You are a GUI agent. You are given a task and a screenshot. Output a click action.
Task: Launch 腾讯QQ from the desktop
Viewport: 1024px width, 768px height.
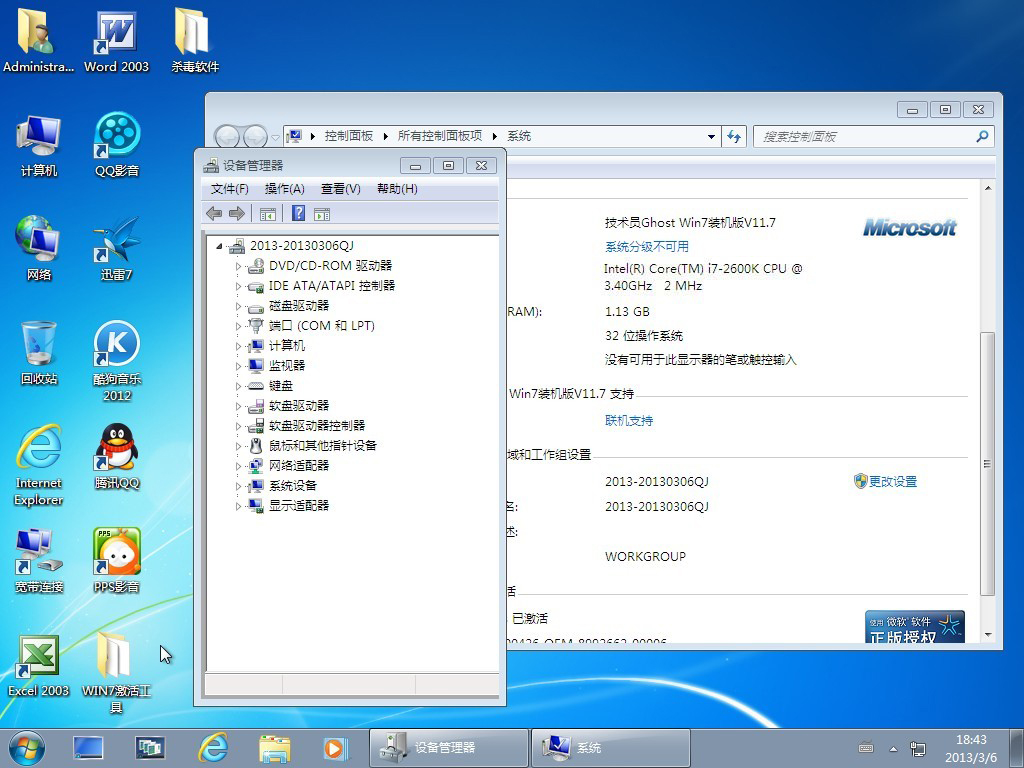pos(117,456)
